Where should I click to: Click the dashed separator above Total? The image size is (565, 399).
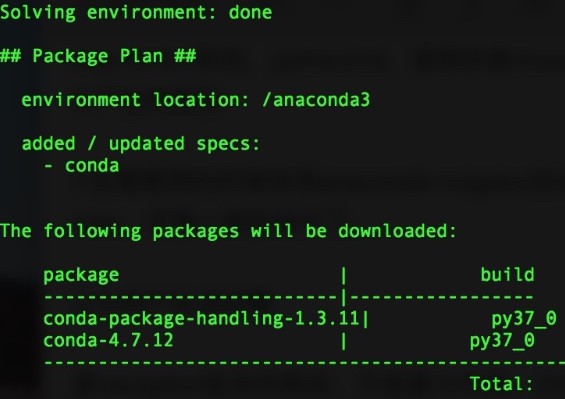click(x=304, y=362)
